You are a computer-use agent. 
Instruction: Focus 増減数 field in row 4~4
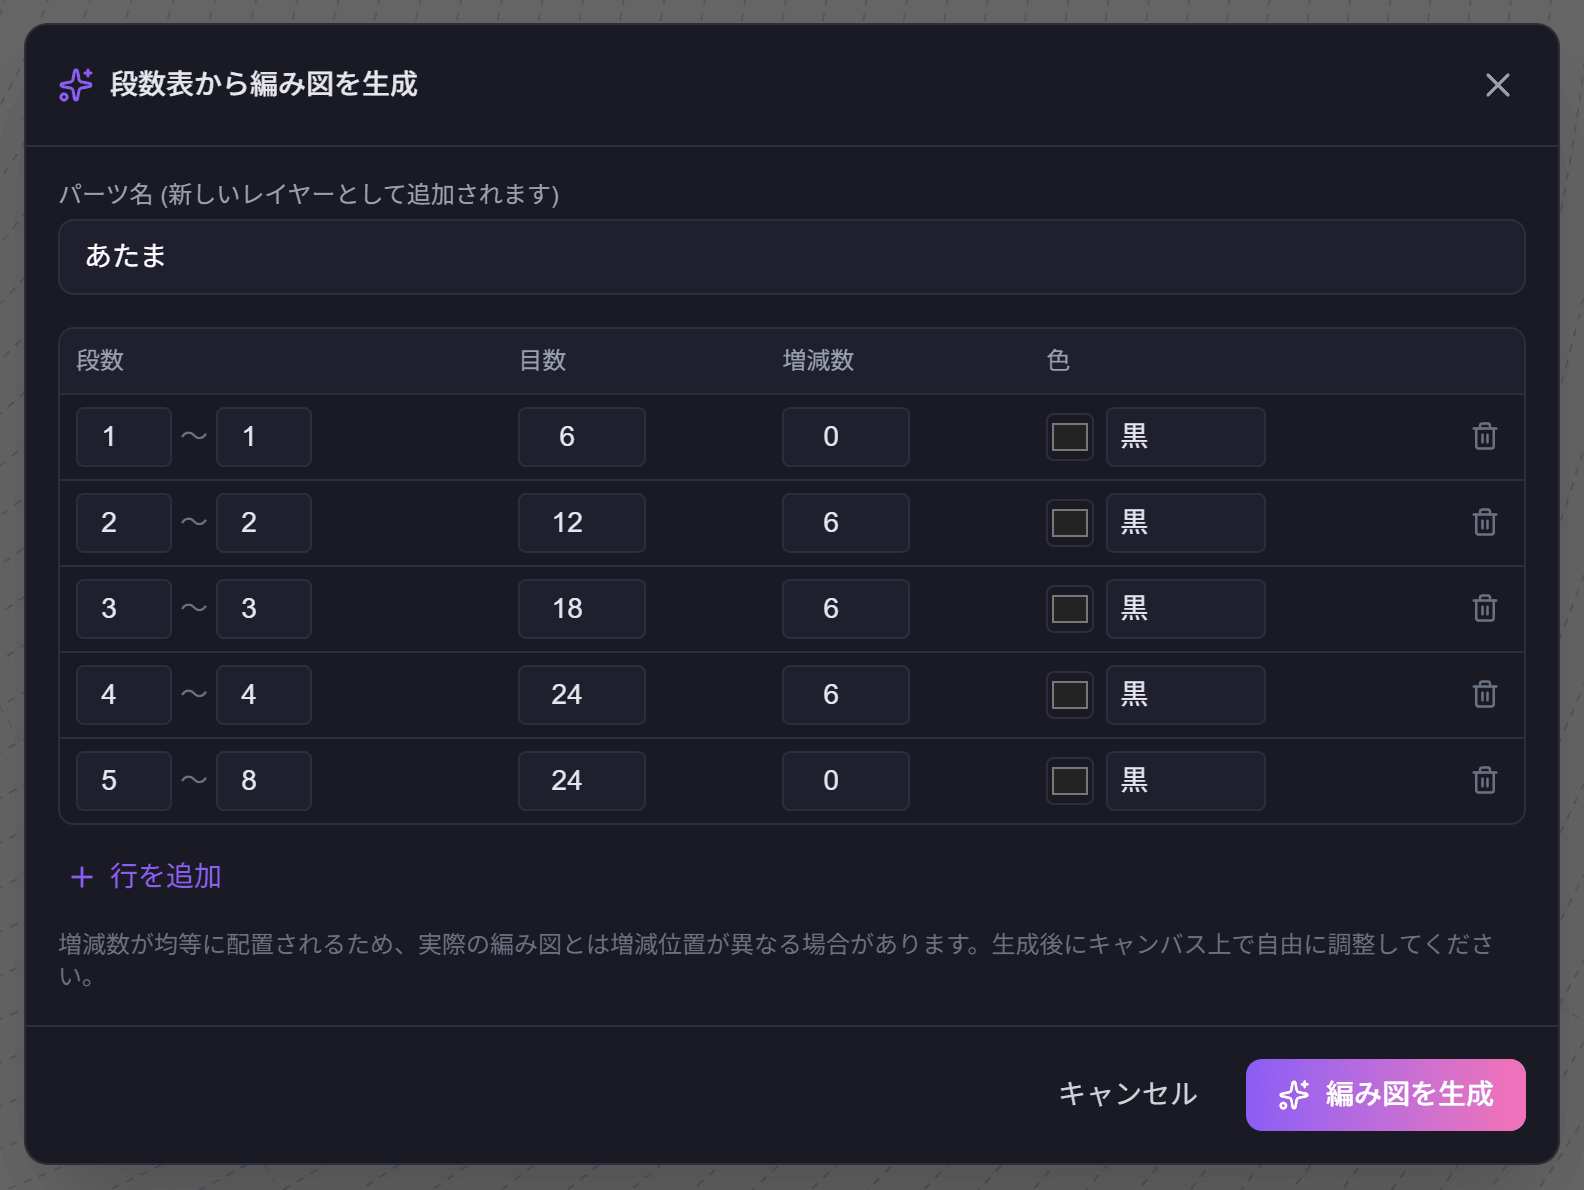click(x=846, y=695)
